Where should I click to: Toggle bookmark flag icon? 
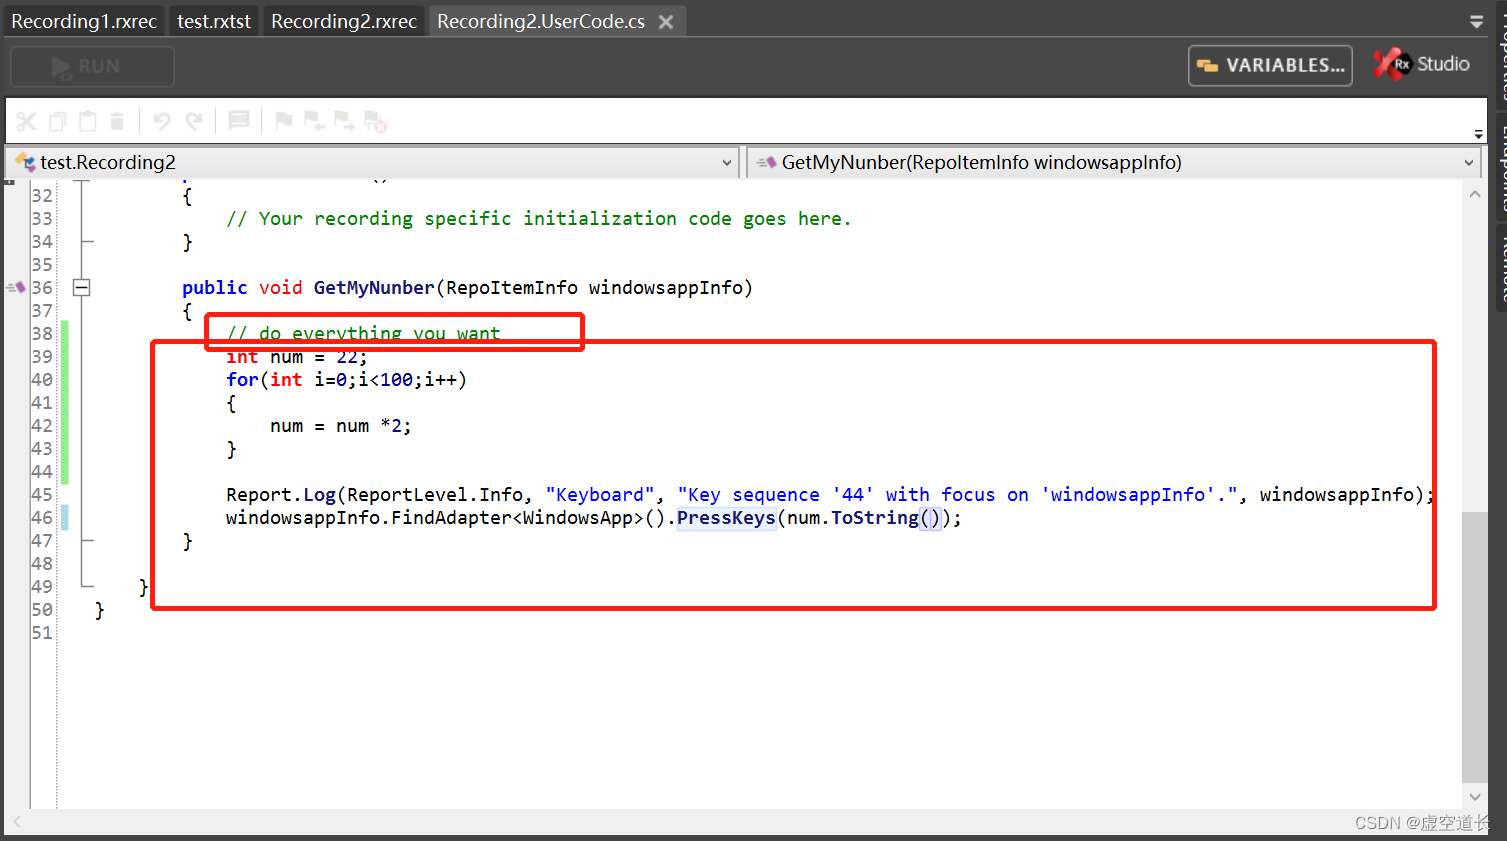click(284, 121)
